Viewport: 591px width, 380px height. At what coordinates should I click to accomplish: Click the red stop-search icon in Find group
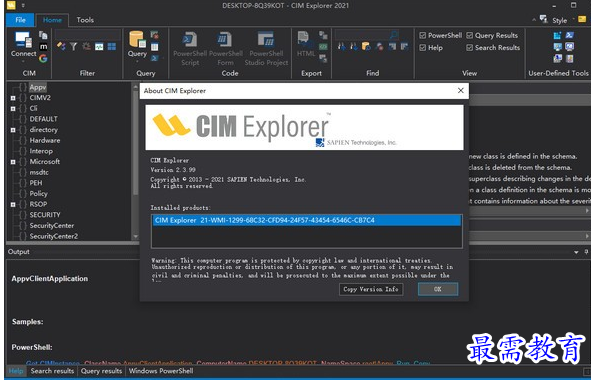(x=380, y=46)
